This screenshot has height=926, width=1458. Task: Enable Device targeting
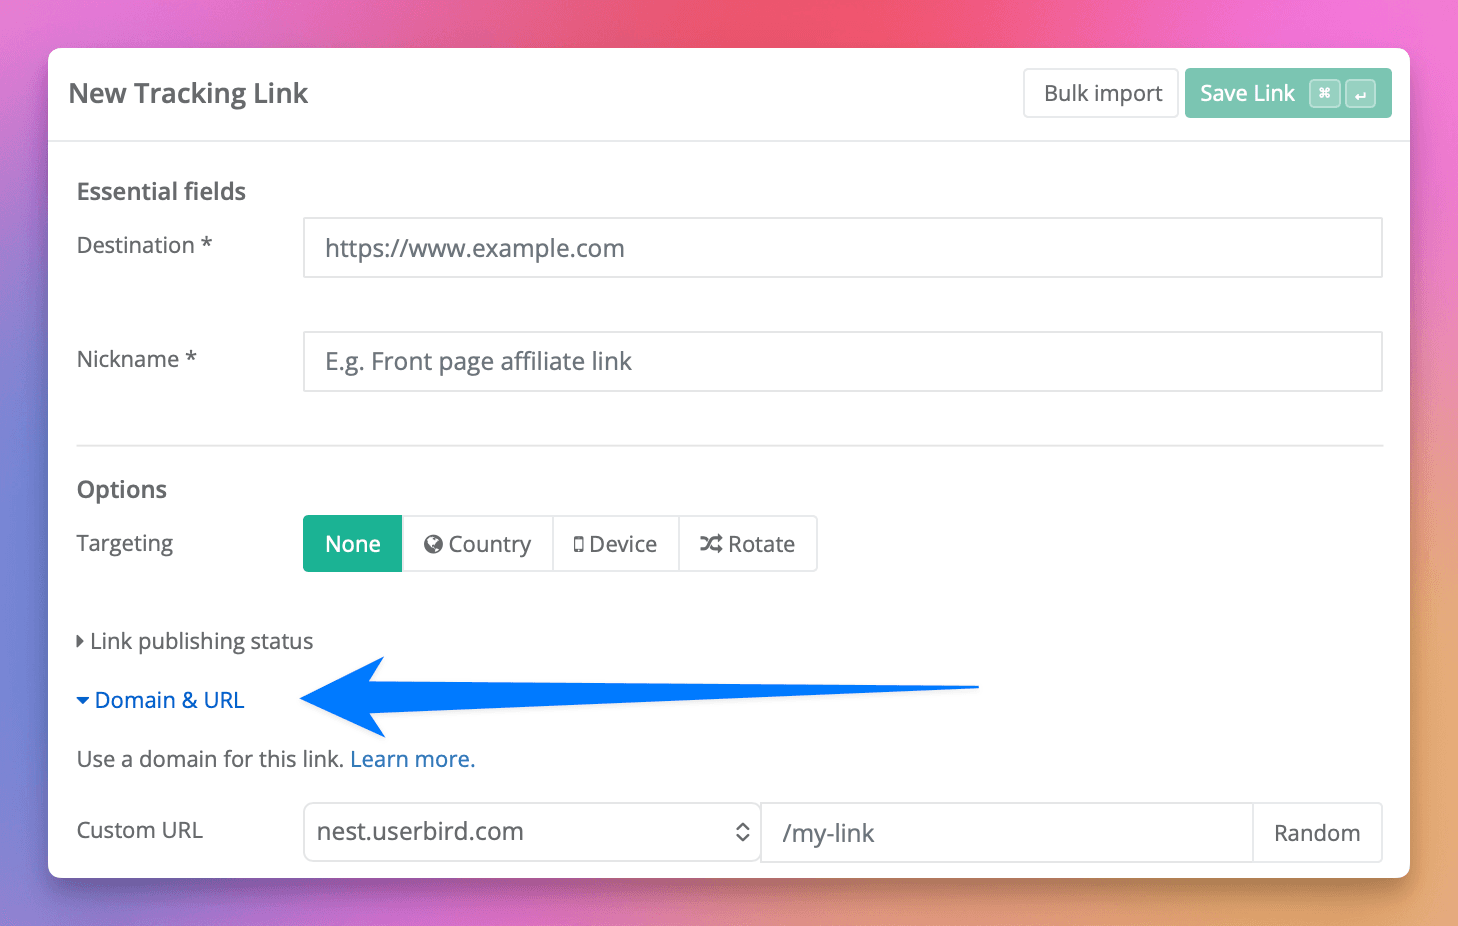(x=616, y=543)
